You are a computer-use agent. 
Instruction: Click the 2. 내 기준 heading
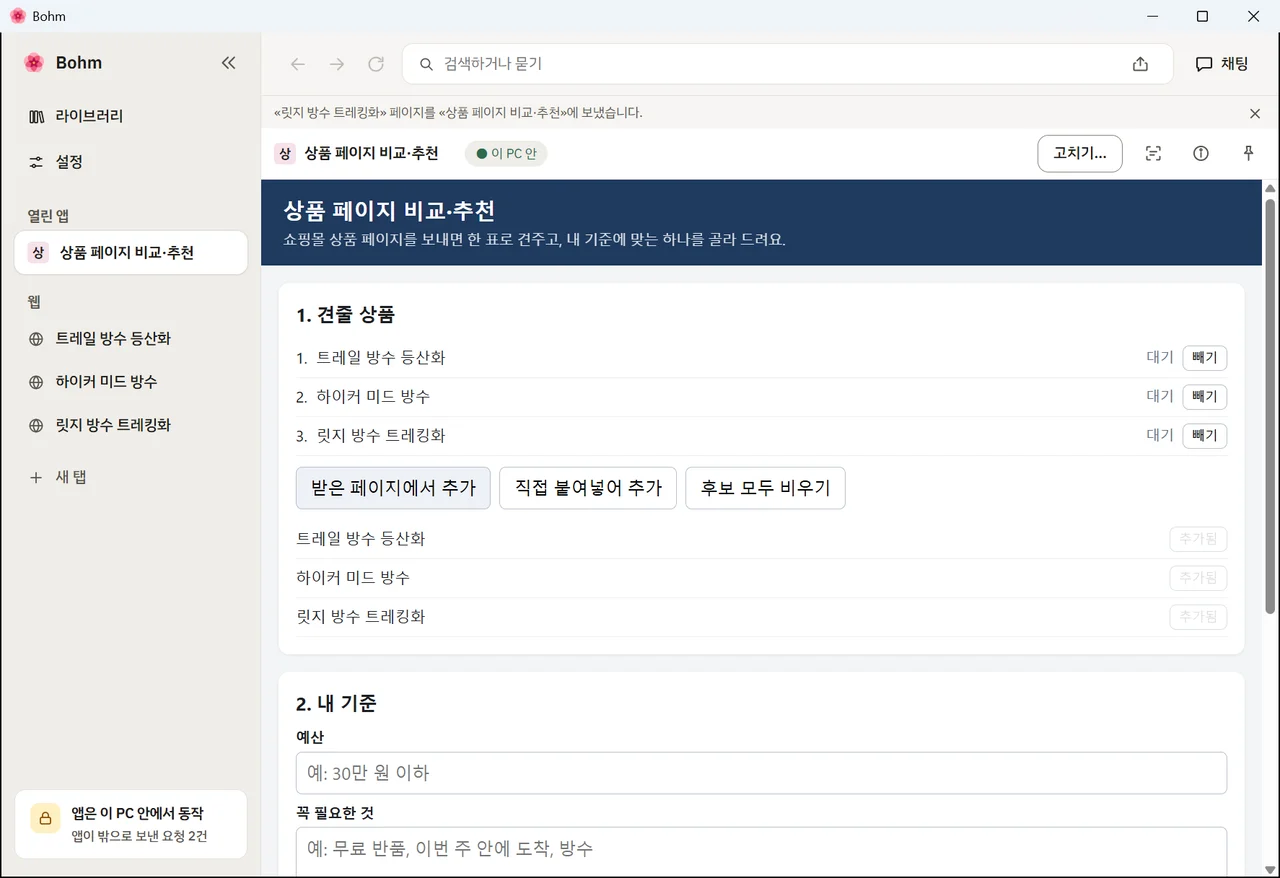[x=336, y=704]
